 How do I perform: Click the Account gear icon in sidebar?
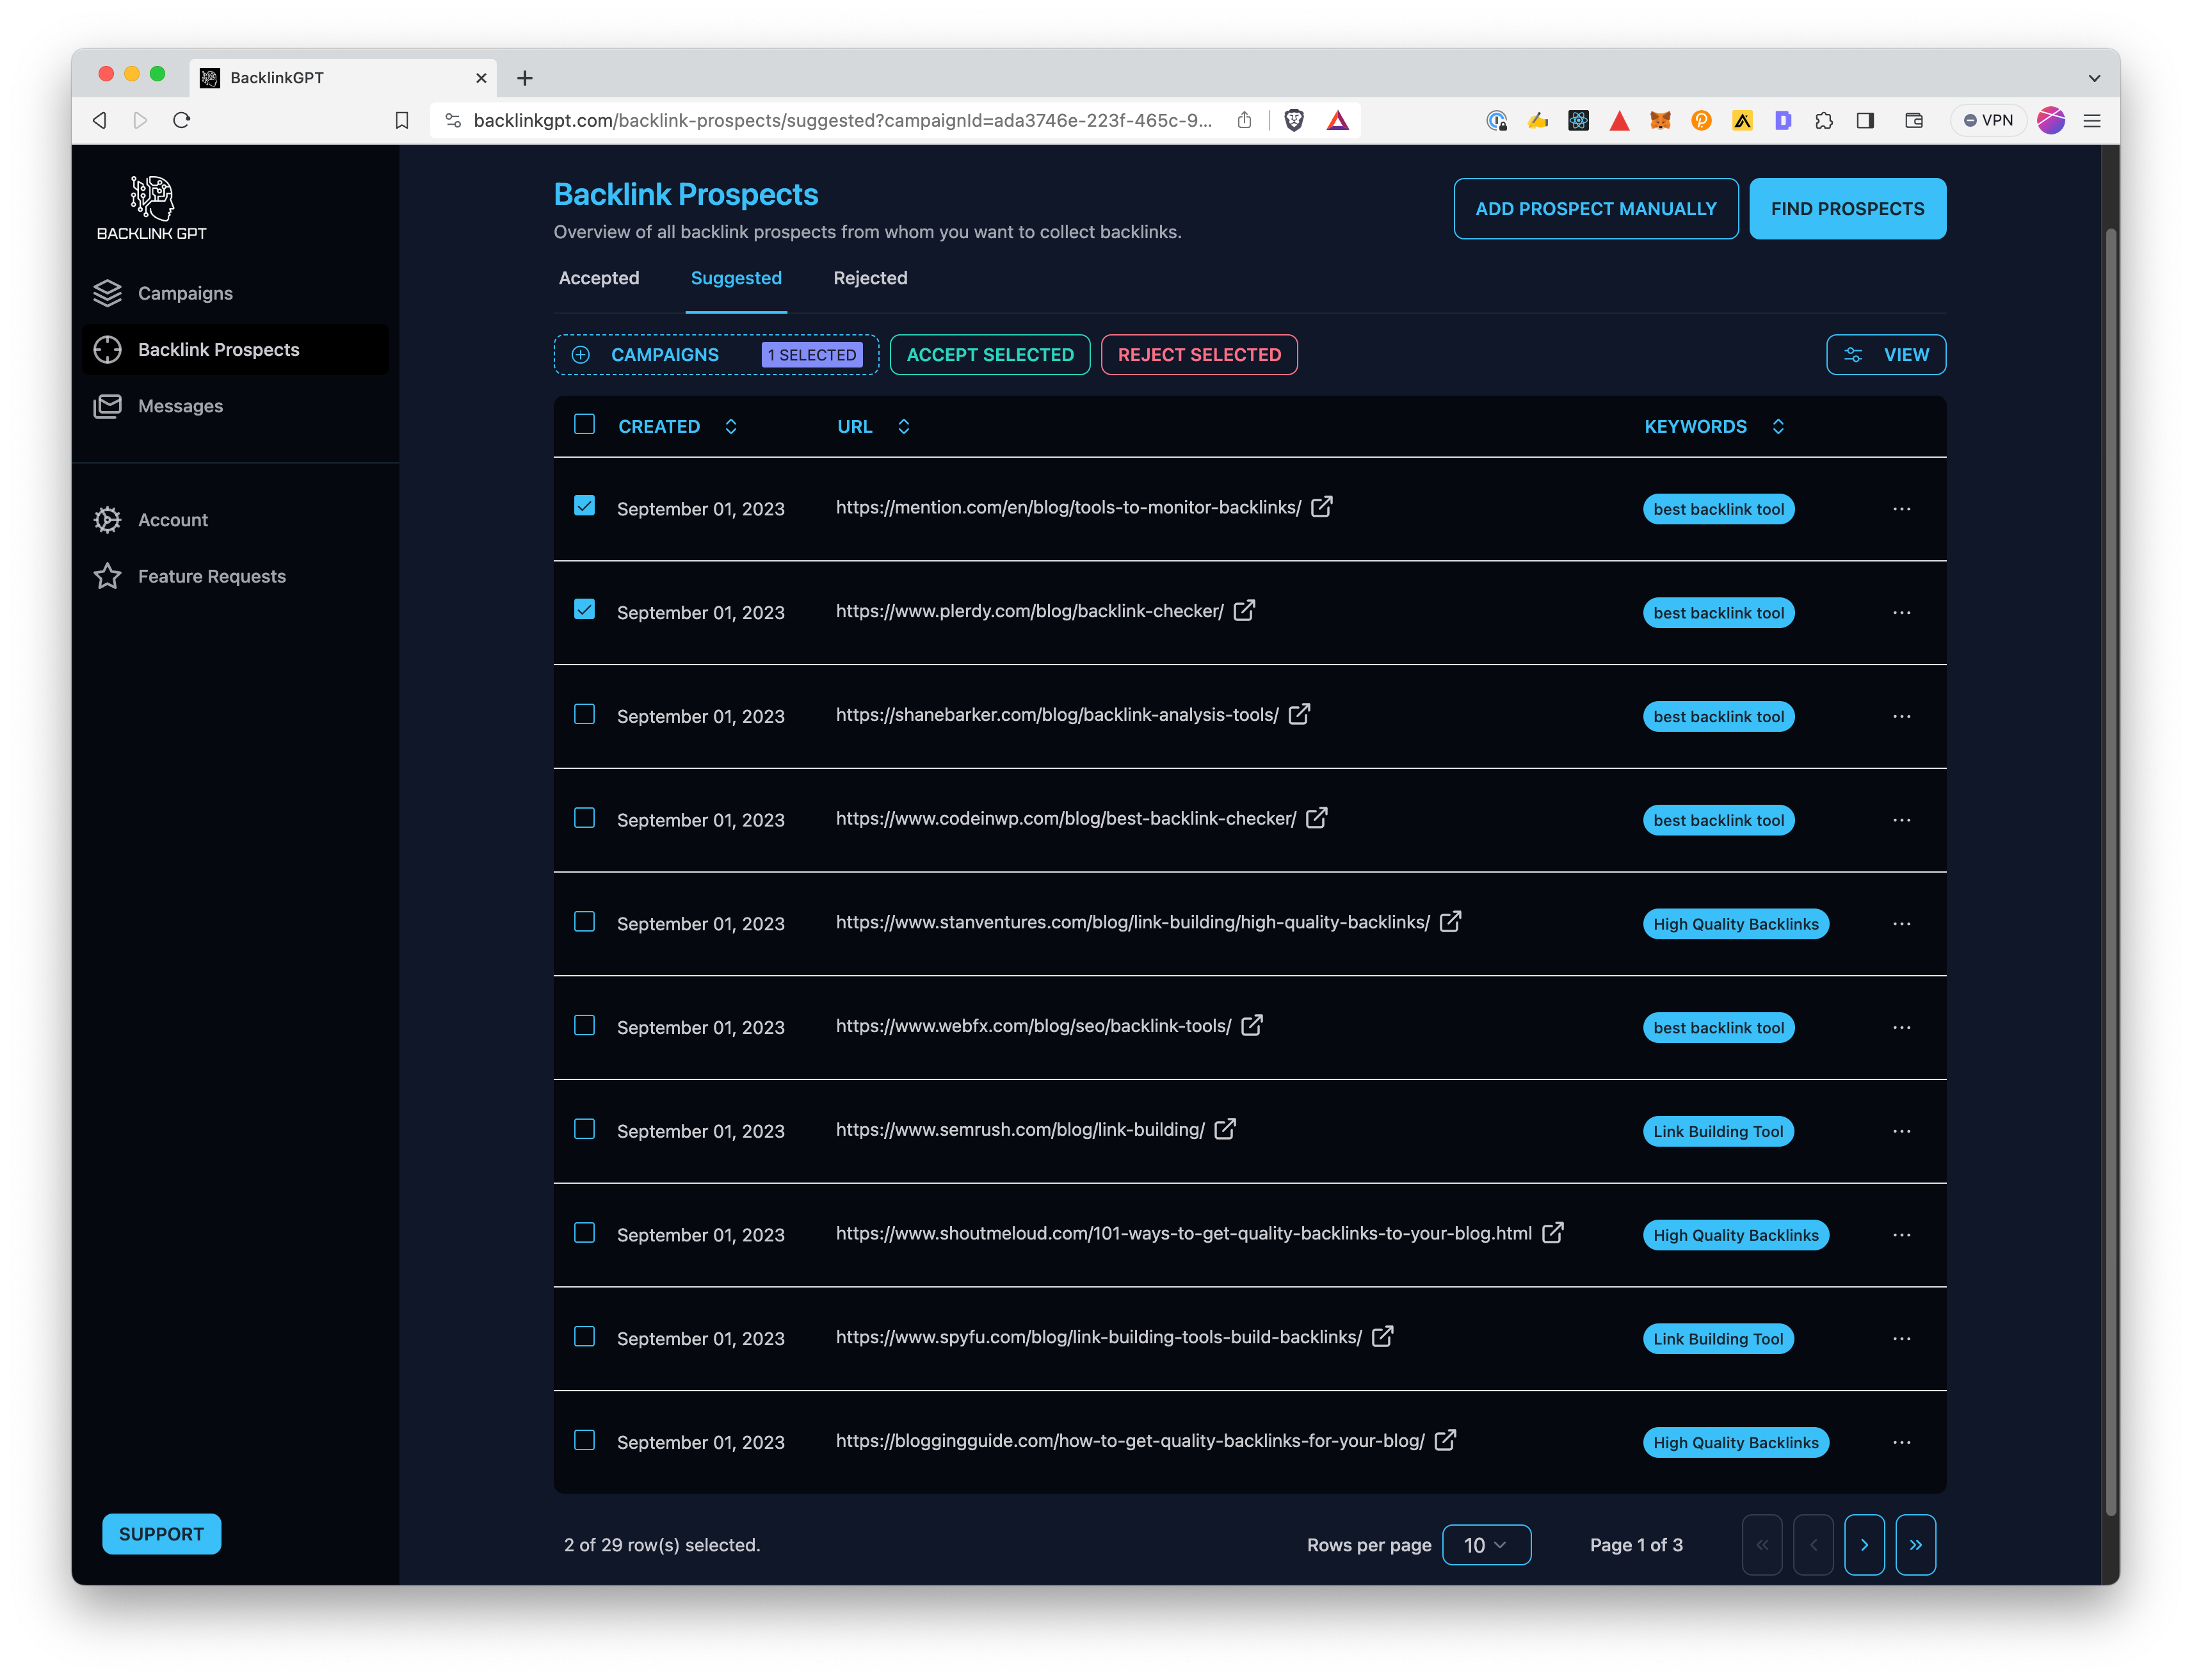[x=107, y=520]
